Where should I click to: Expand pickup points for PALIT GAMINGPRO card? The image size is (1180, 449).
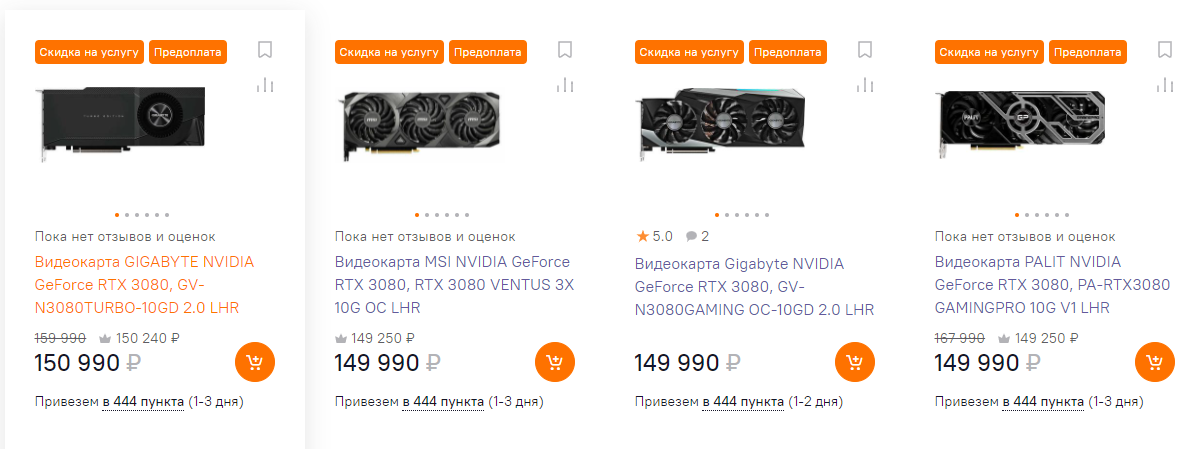(x=1044, y=403)
